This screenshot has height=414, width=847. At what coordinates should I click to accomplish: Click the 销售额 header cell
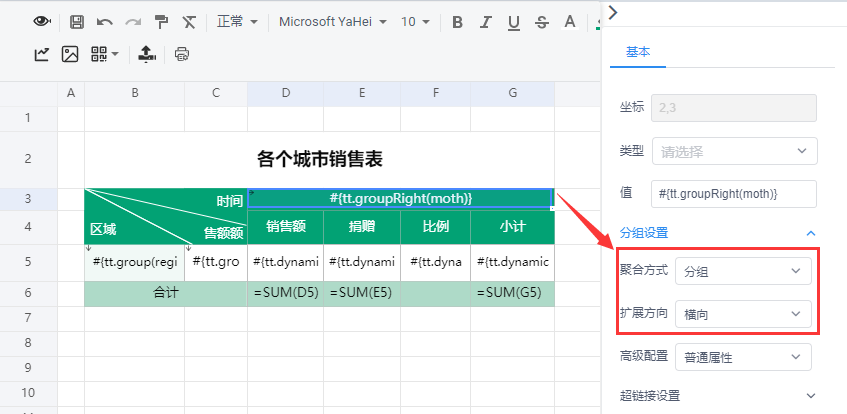[x=286, y=227]
